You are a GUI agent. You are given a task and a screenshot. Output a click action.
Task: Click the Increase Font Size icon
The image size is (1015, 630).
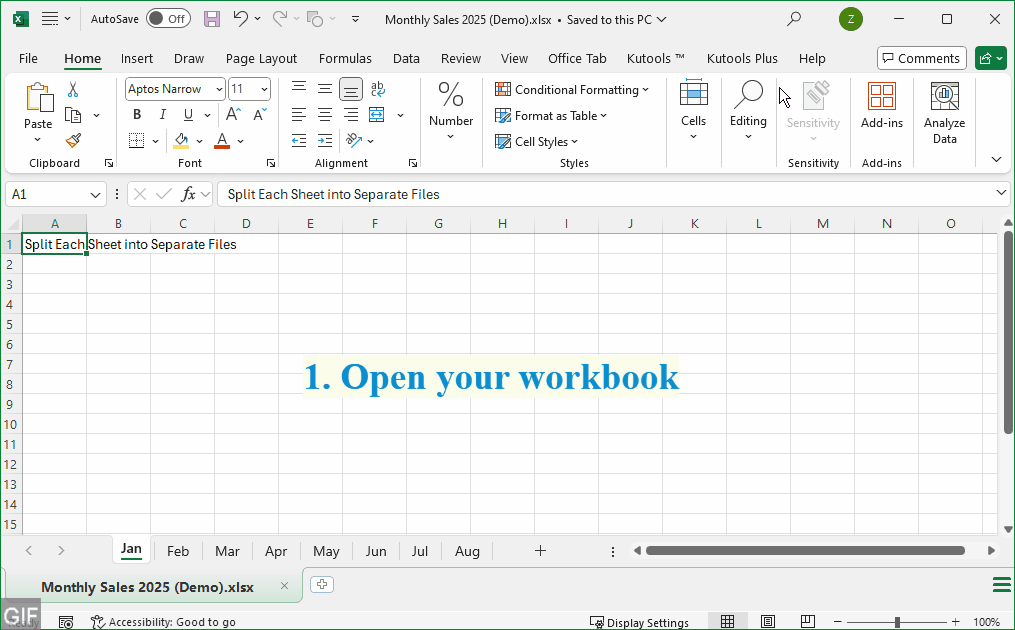coord(237,115)
